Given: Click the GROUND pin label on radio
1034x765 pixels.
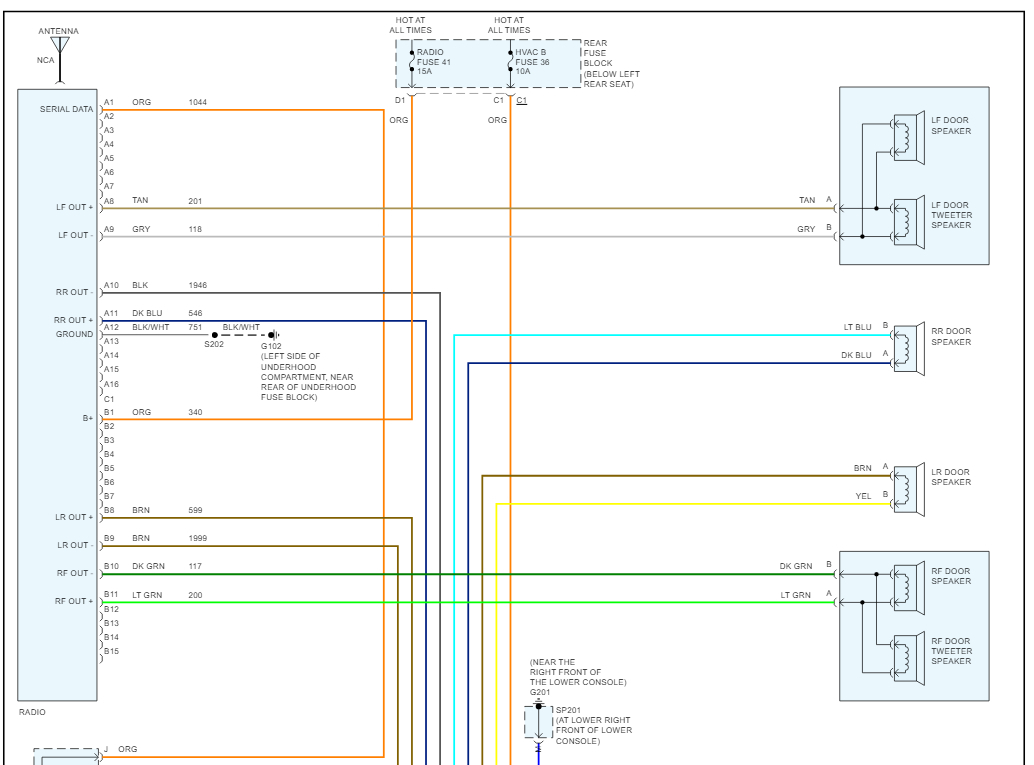Looking at the screenshot, I should [75, 334].
